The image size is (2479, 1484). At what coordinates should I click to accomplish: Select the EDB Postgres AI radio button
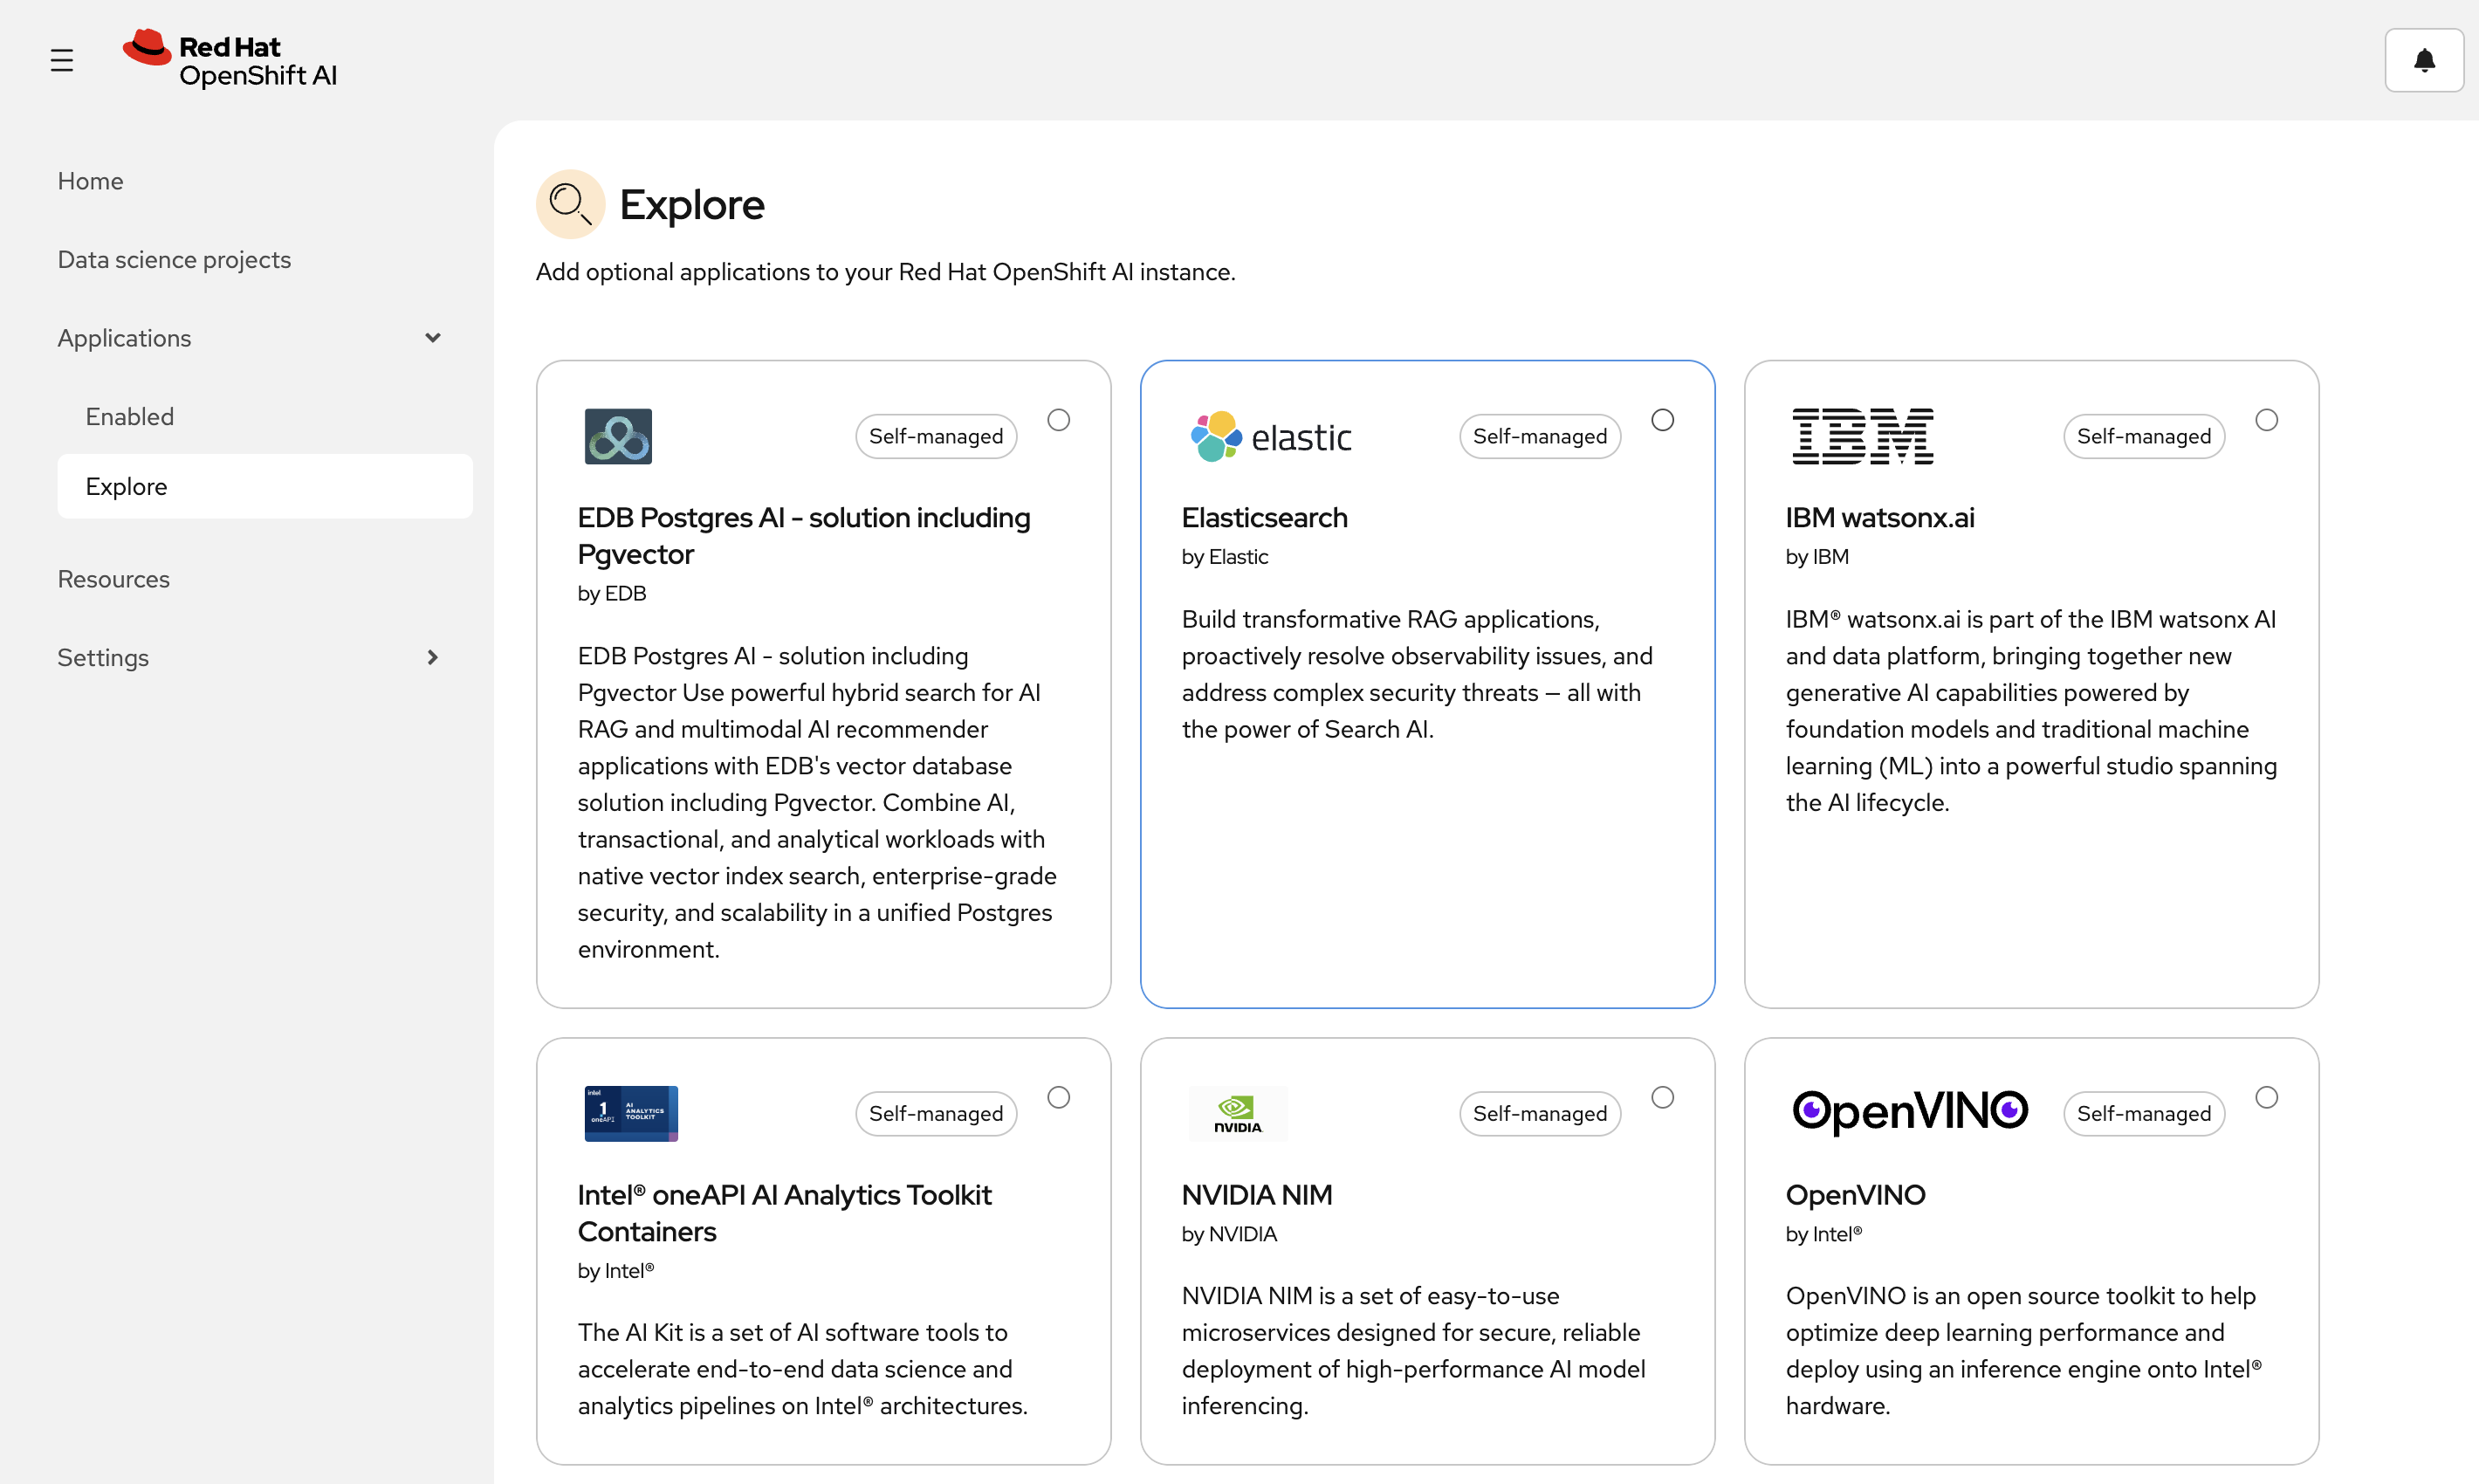pyautogui.click(x=1058, y=420)
